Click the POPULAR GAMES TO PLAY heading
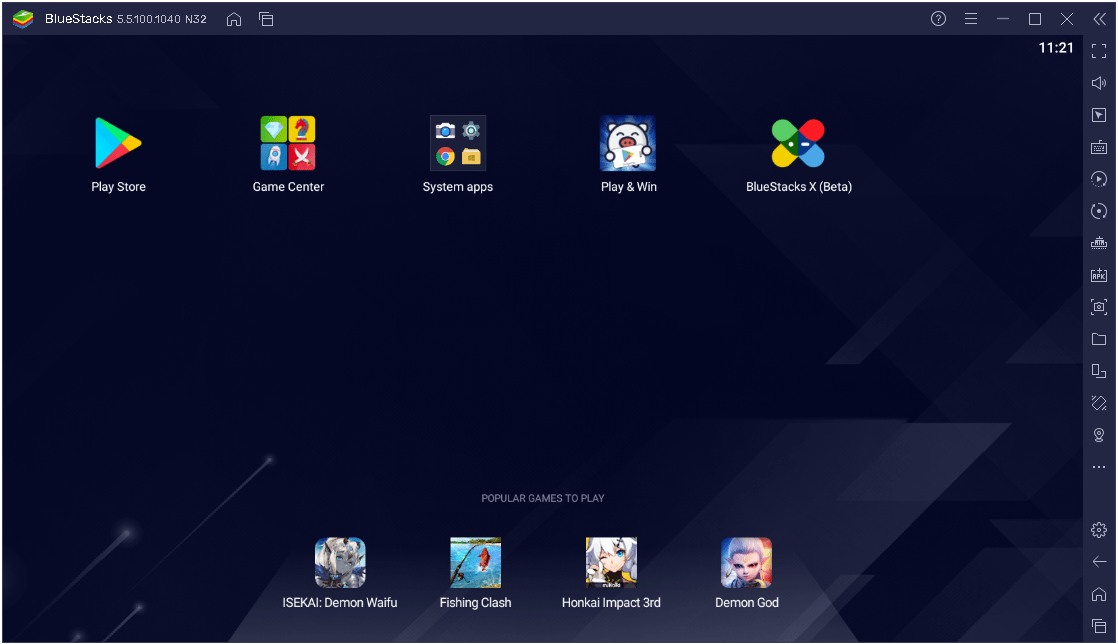 point(543,499)
